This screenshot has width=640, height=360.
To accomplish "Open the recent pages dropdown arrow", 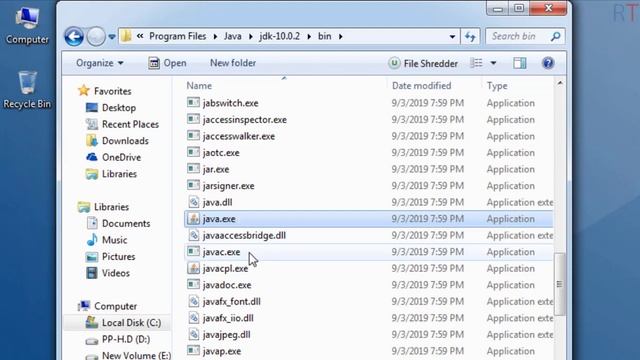I will (111, 37).
